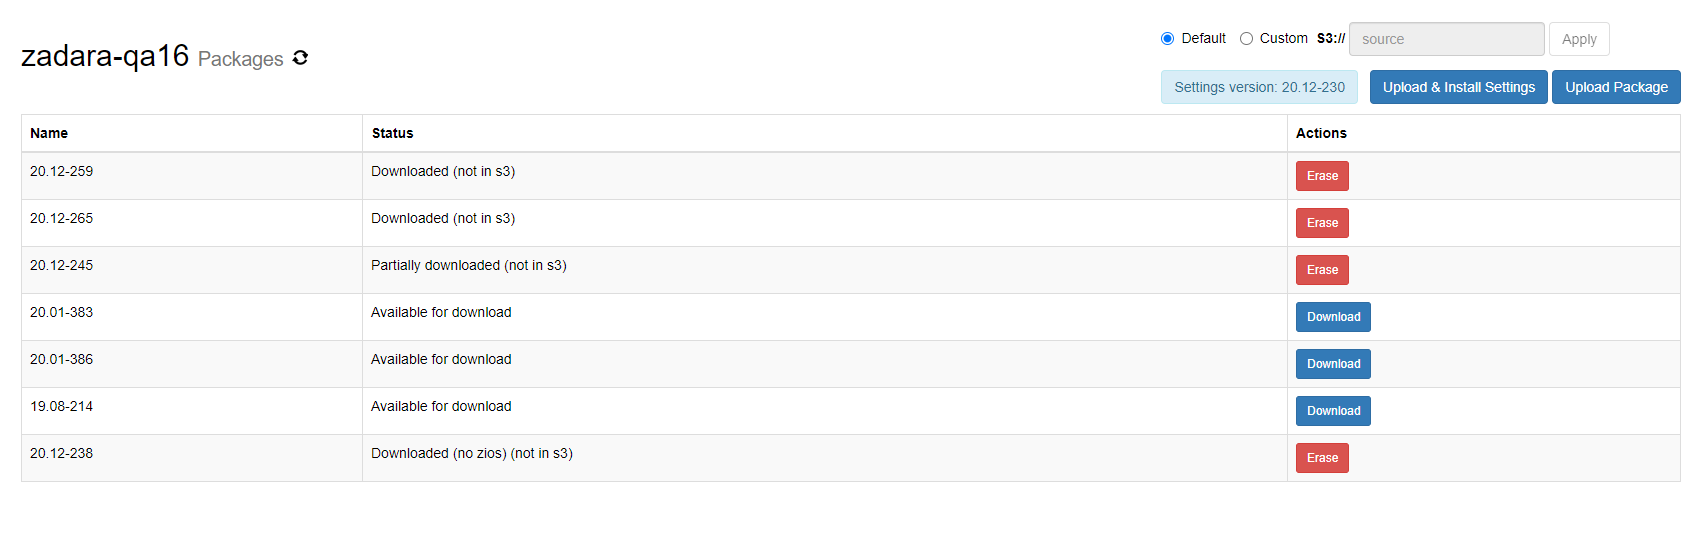Download package 19.08-214
The height and width of the screenshot is (542, 1701).
click(1333, 411)
